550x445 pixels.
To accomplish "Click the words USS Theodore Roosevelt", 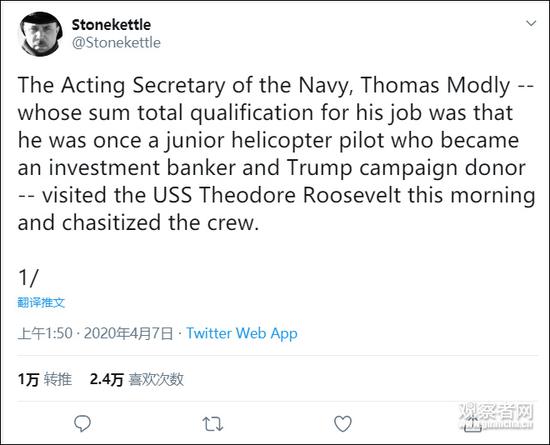I will pyautogui.click(x=277, y=195).
